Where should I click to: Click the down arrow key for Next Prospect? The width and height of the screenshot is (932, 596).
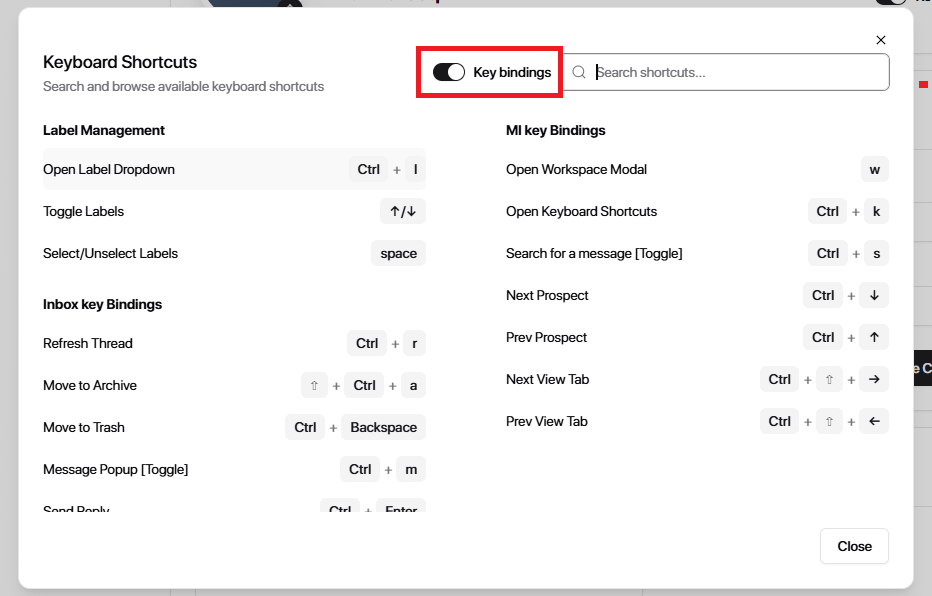(x=874, y=295)
